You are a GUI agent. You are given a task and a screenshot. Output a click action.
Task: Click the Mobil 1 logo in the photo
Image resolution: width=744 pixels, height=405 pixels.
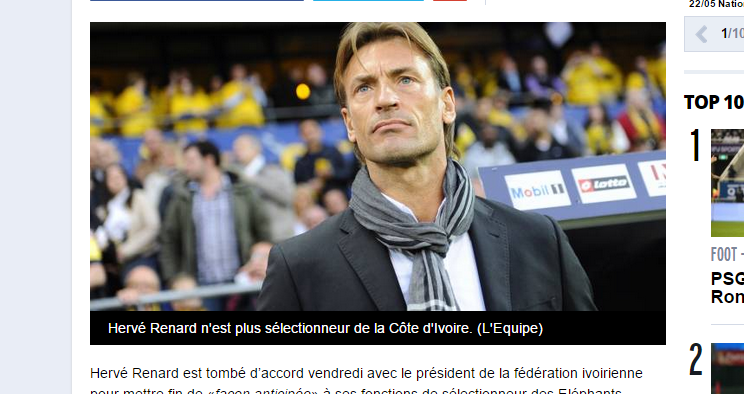537,191
